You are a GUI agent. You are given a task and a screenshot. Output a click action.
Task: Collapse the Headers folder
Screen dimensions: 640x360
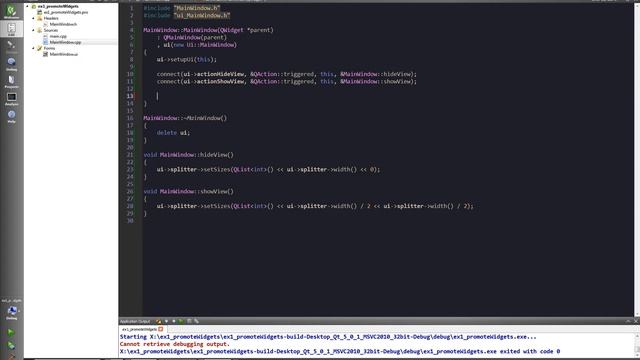tap(33, 18)
